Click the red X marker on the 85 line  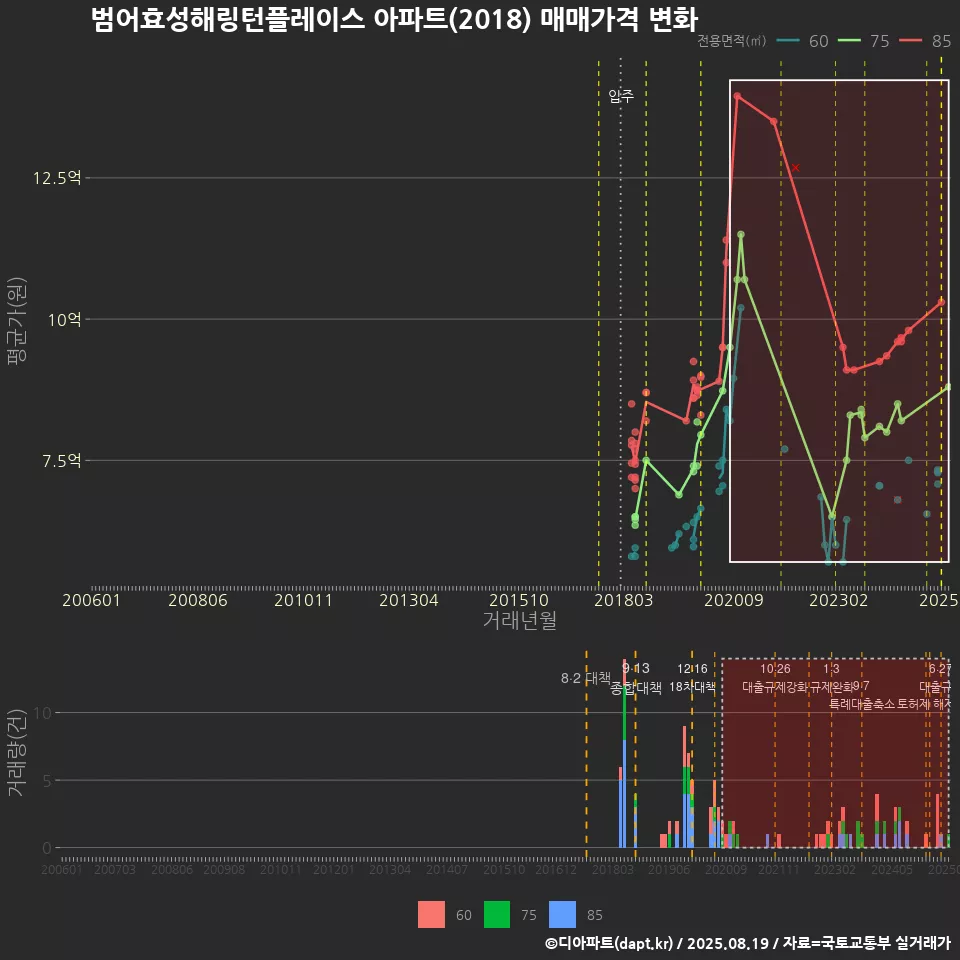click(795, 167)
